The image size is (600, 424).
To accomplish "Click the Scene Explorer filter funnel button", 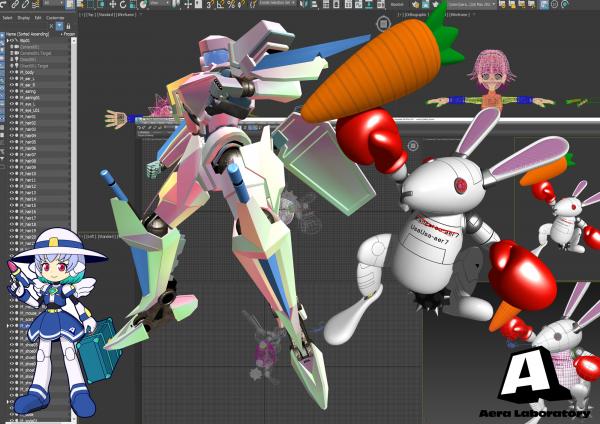I will 59,26.
